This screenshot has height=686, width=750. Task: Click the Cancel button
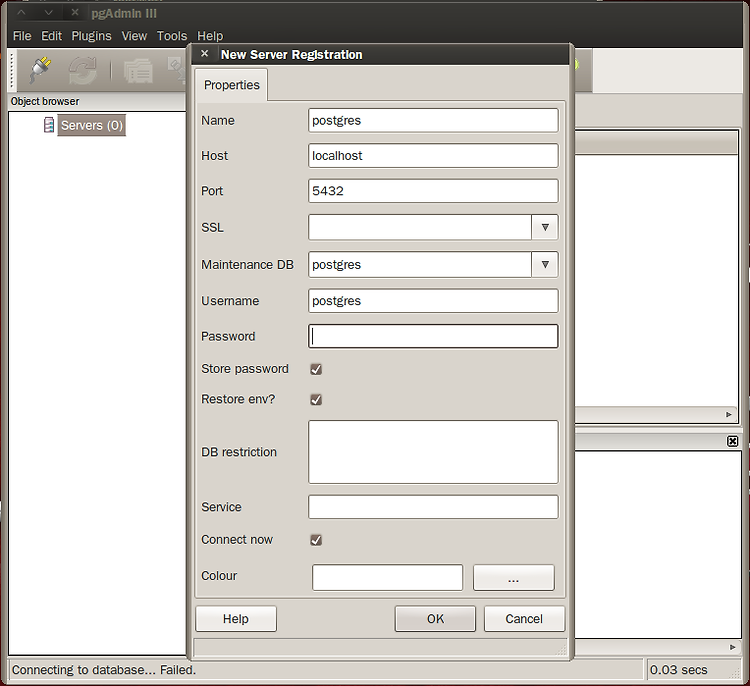tap(524, 619)
